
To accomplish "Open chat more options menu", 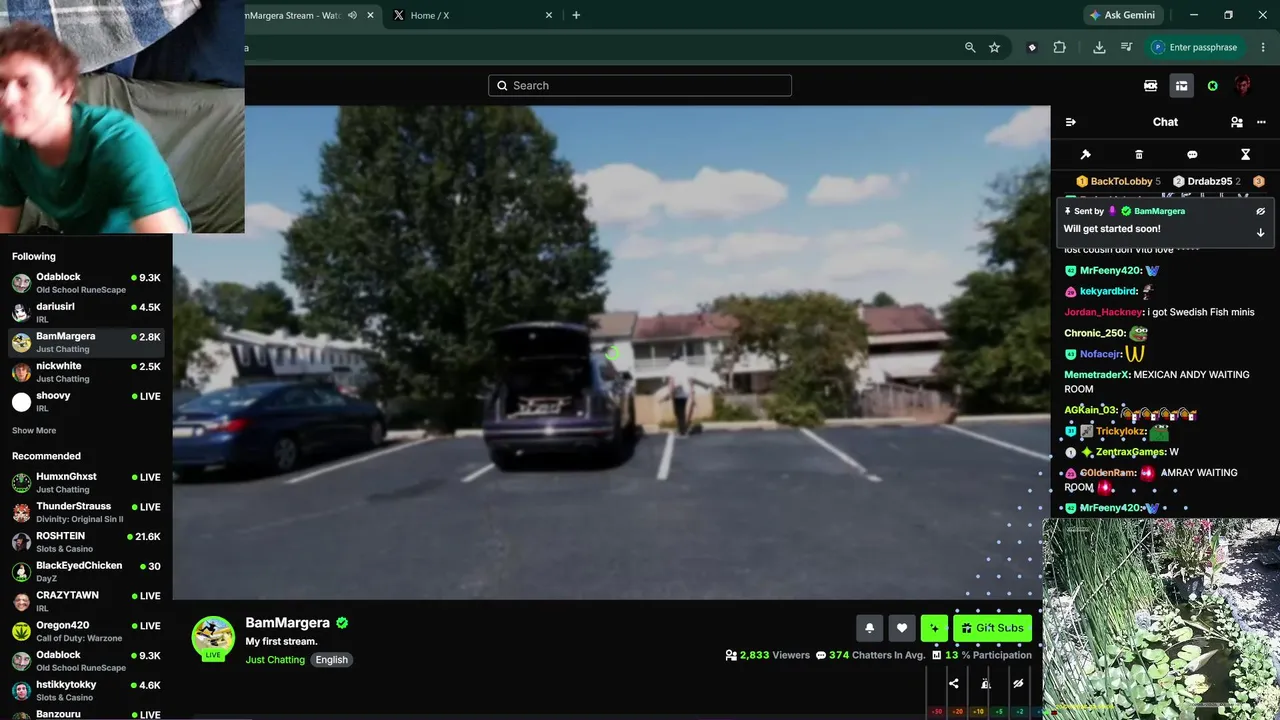I will 1261,122.
